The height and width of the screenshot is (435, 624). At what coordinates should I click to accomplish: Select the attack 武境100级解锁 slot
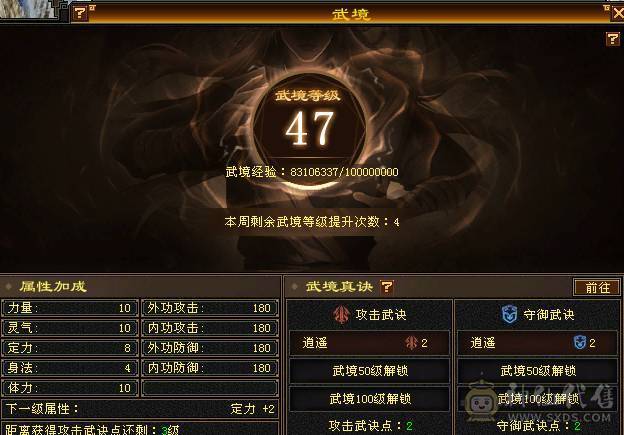370,399
